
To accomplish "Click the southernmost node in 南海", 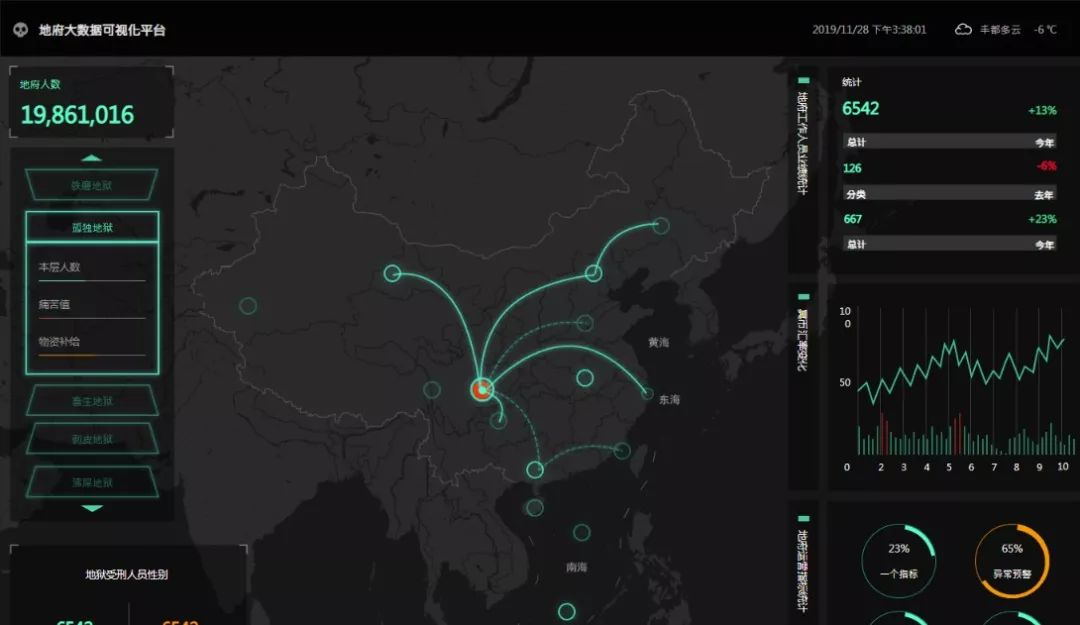I will (567, 611).
